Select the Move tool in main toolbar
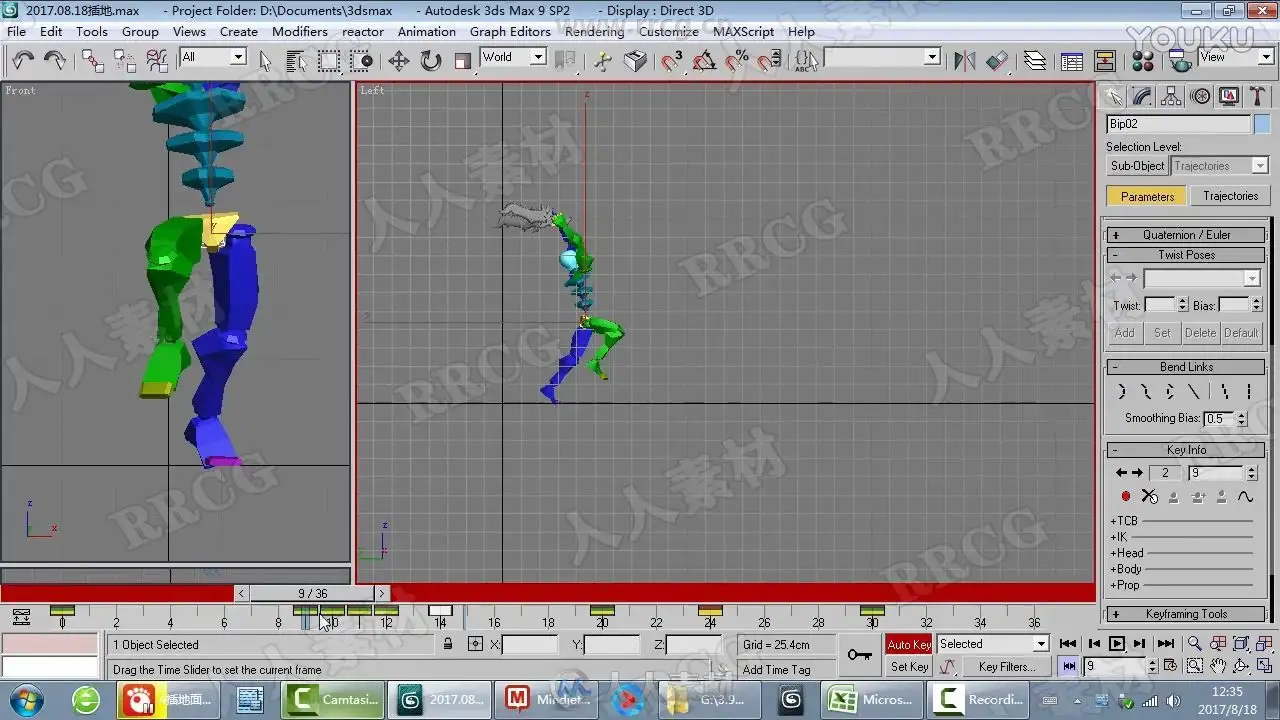Viewport: 1280px width, 720px height. pyautogui.click(x=399, y=61)
